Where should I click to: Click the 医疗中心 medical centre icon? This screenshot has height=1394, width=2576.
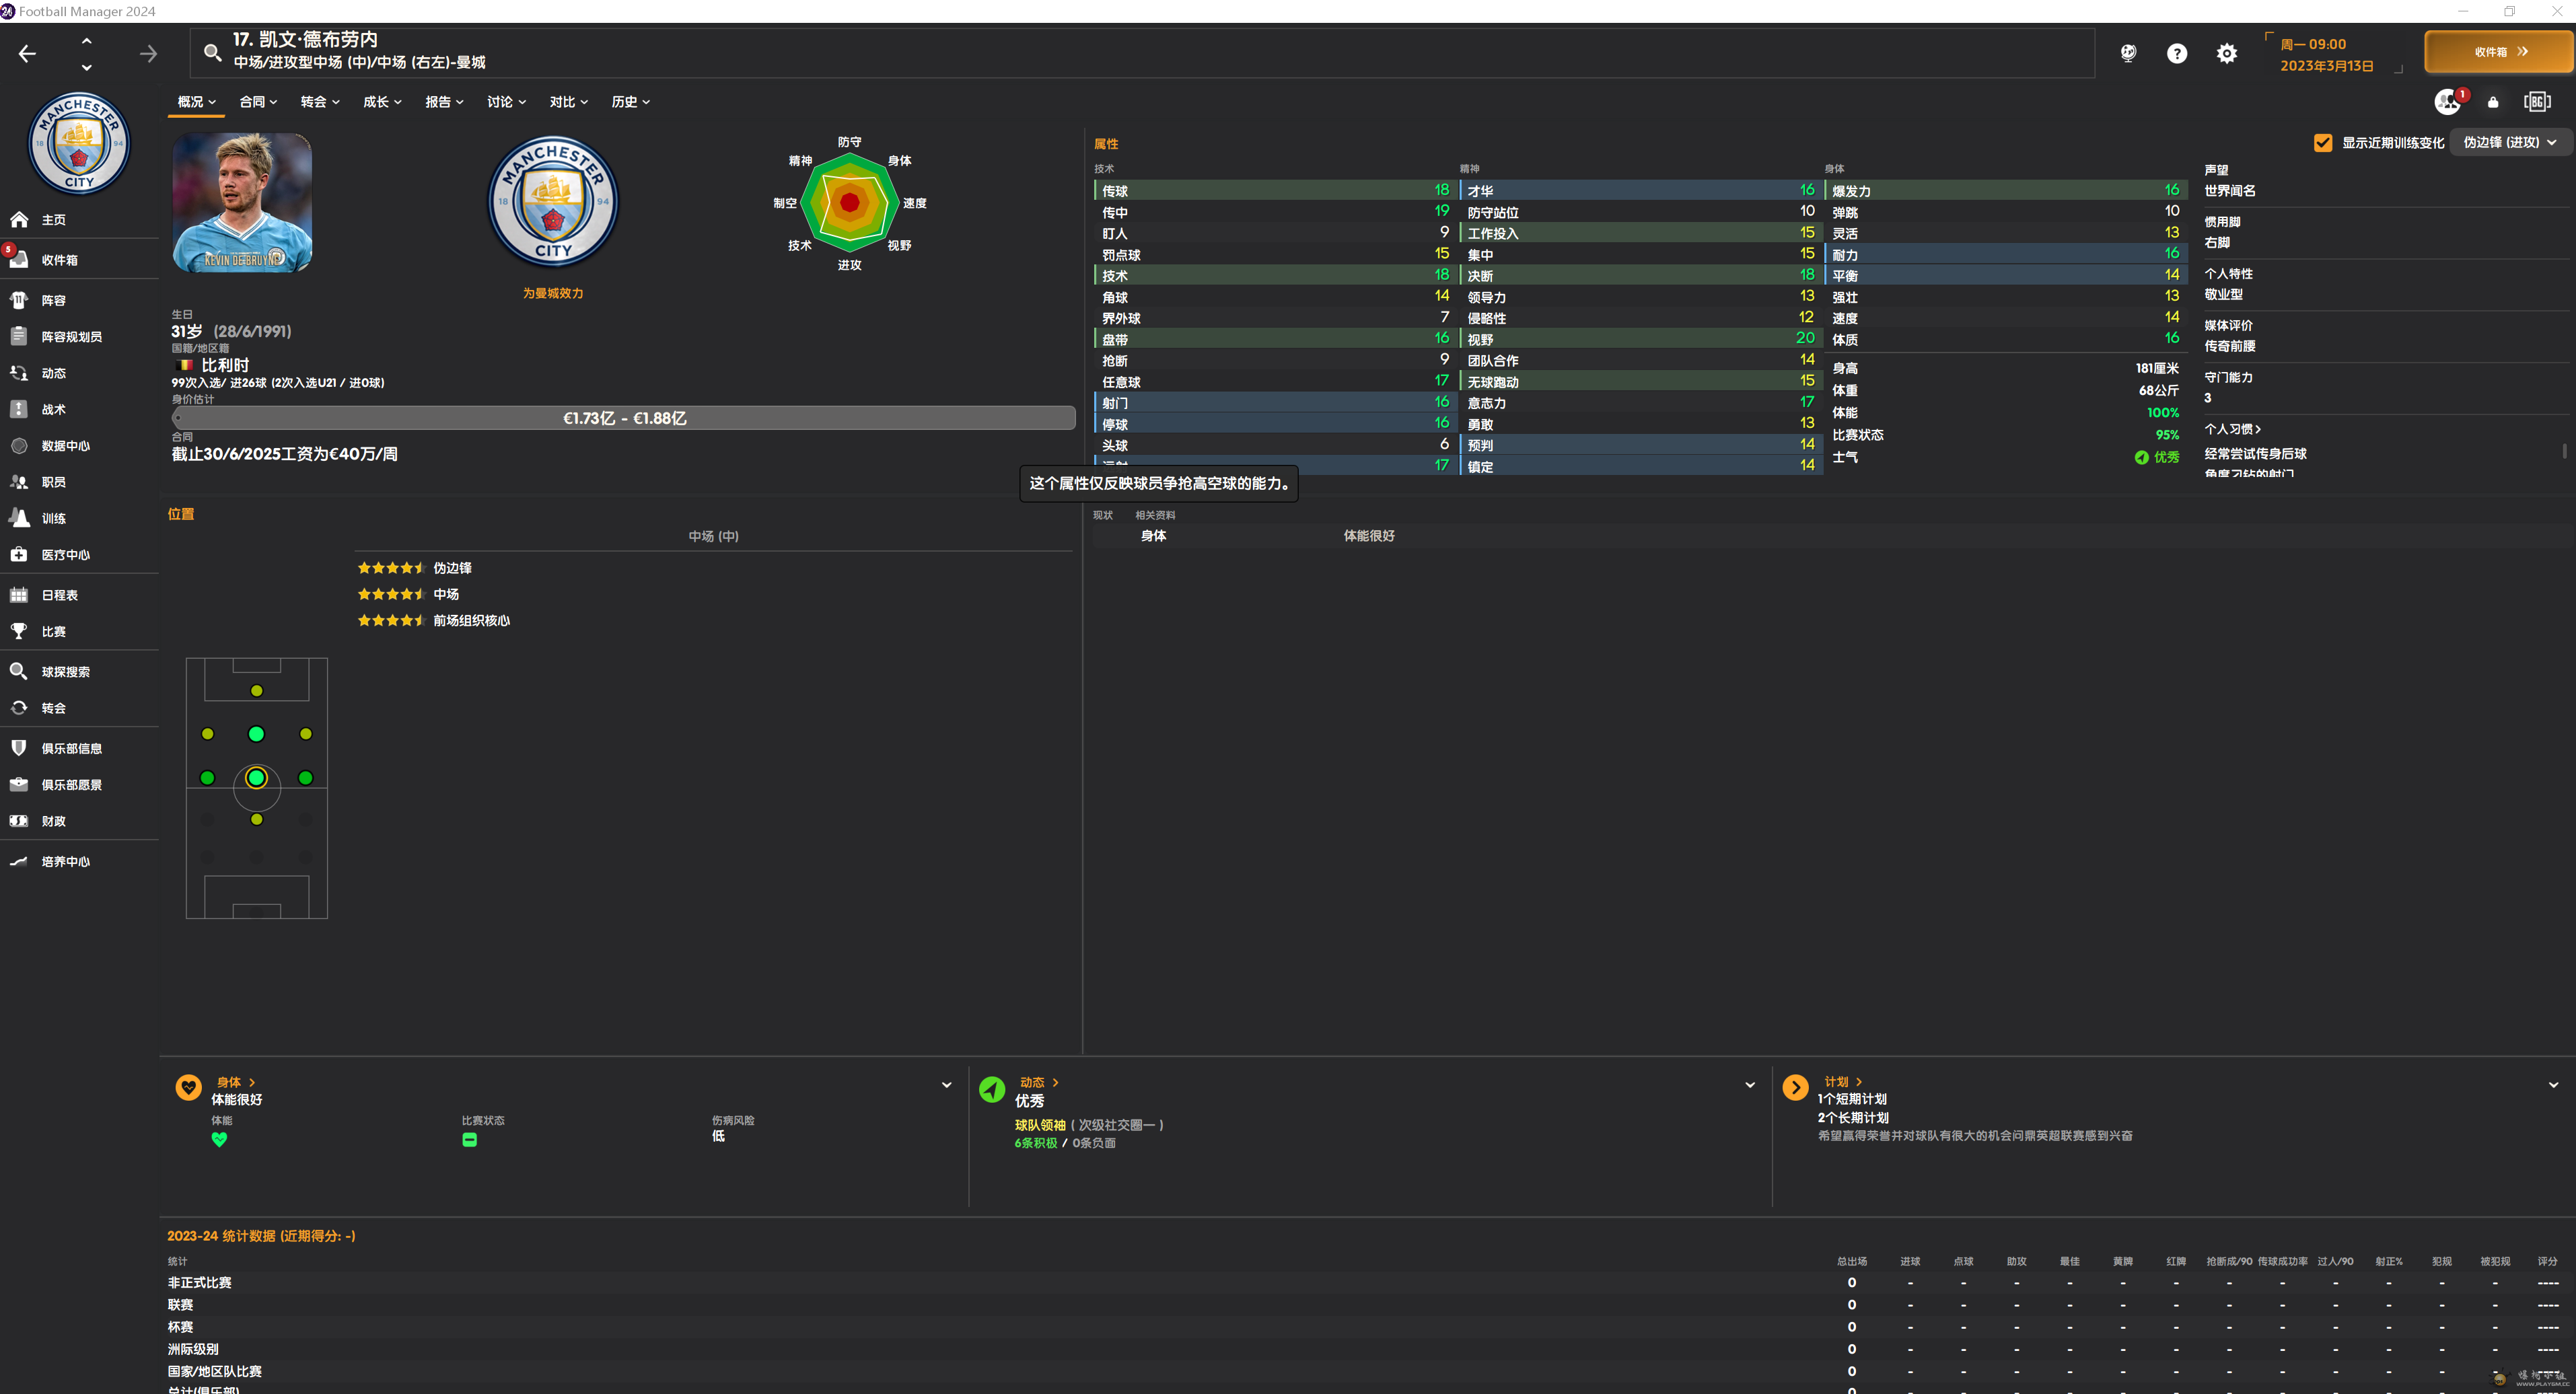pos(19,554)
